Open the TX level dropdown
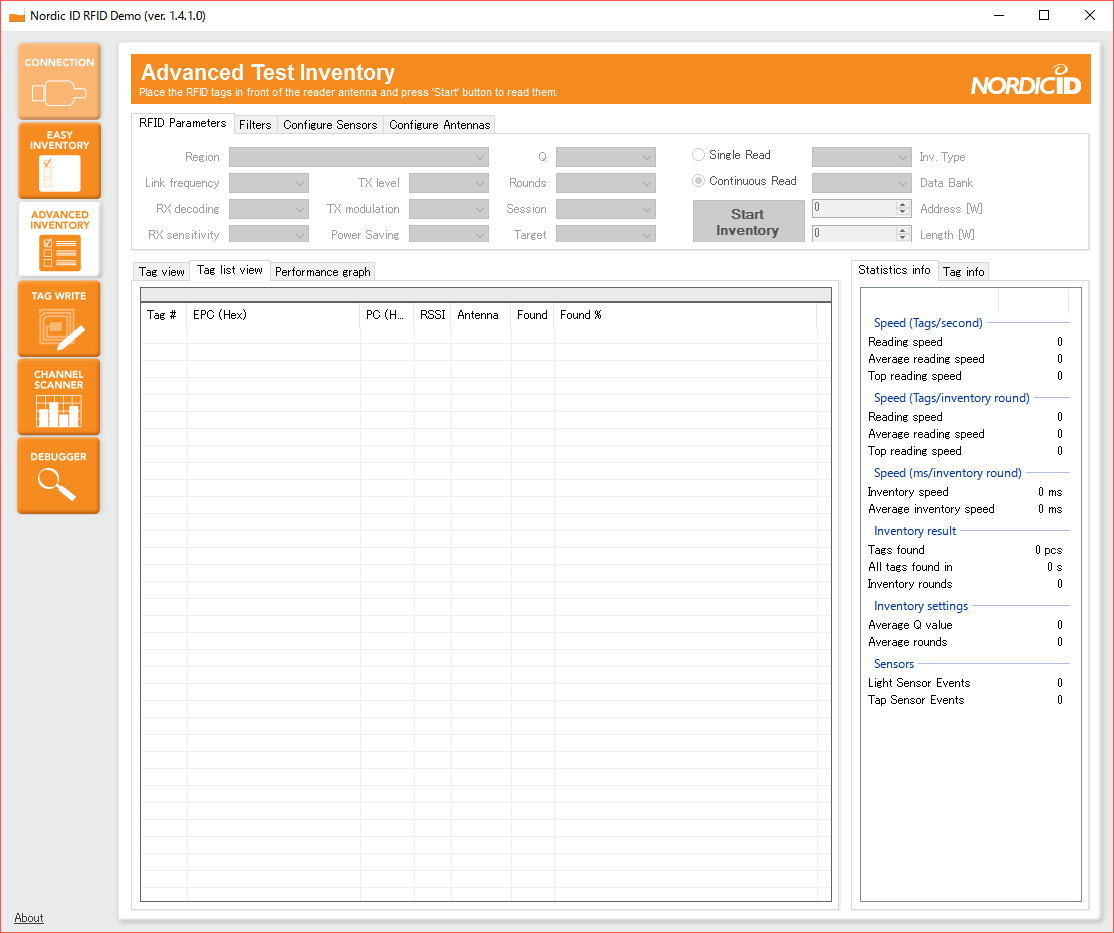The image size is (1114, 933). pyautogui.click(x=448, y=183)
